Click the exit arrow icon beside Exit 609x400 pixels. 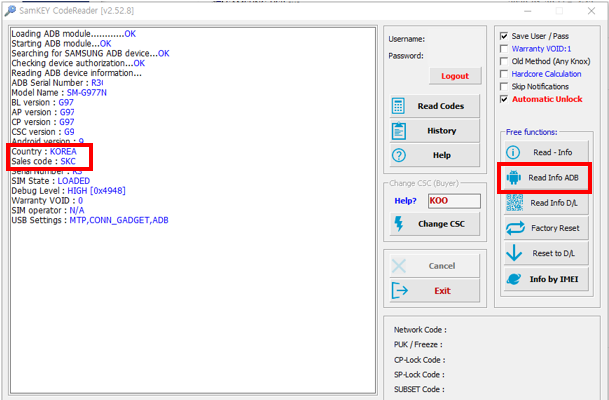point(400,290)
